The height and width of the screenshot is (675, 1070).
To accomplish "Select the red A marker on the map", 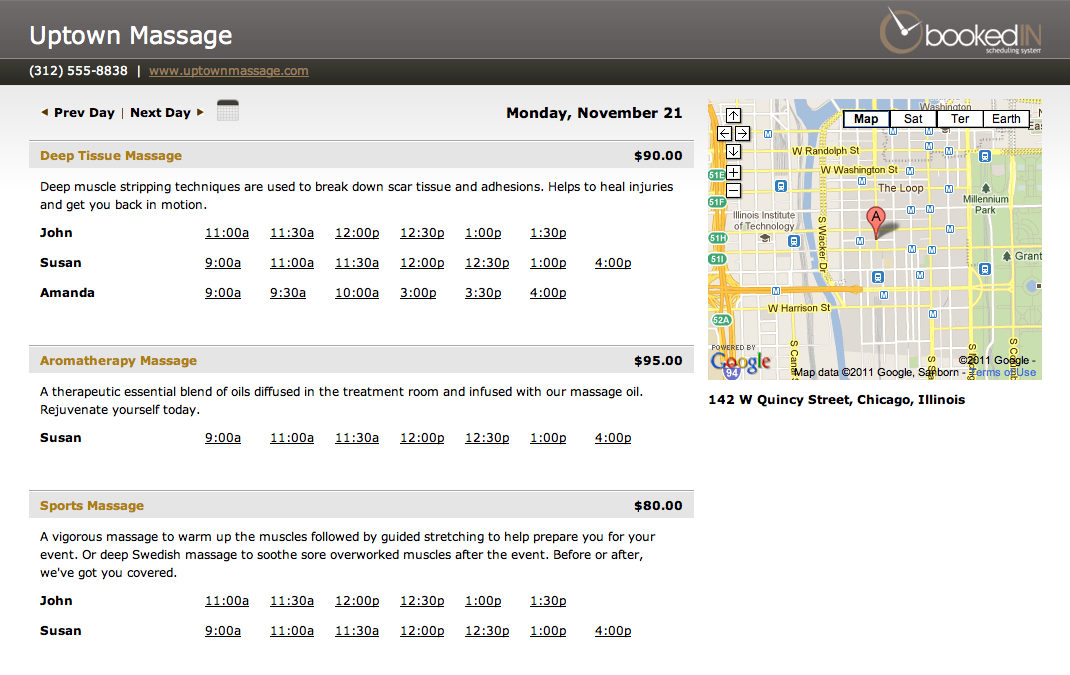I will click(x=875, y=218).
